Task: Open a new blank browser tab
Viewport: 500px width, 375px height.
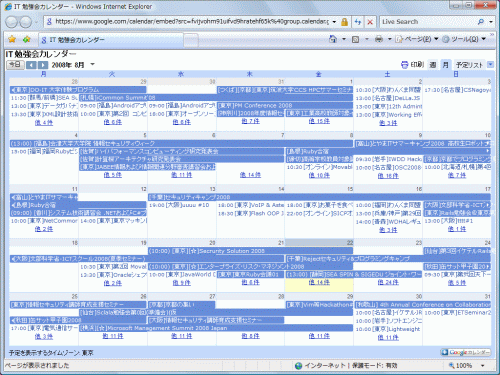Action: (191, 40)
